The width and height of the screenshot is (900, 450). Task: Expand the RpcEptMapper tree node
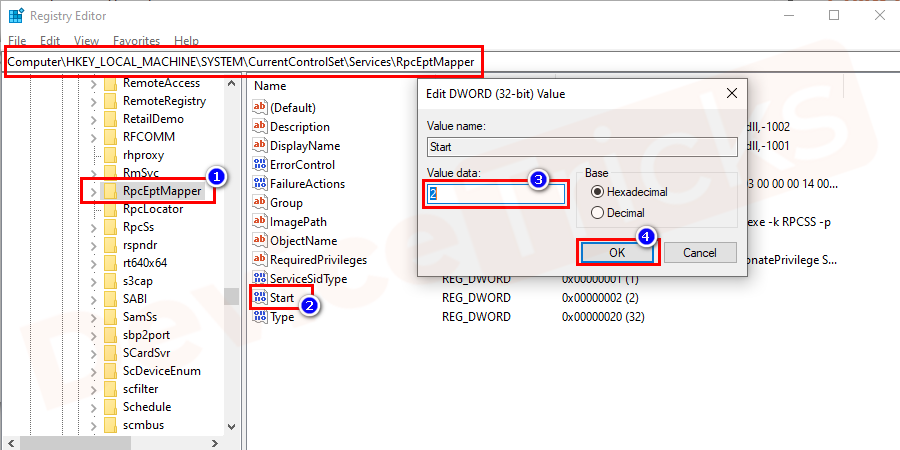click(x=93, y=191)
